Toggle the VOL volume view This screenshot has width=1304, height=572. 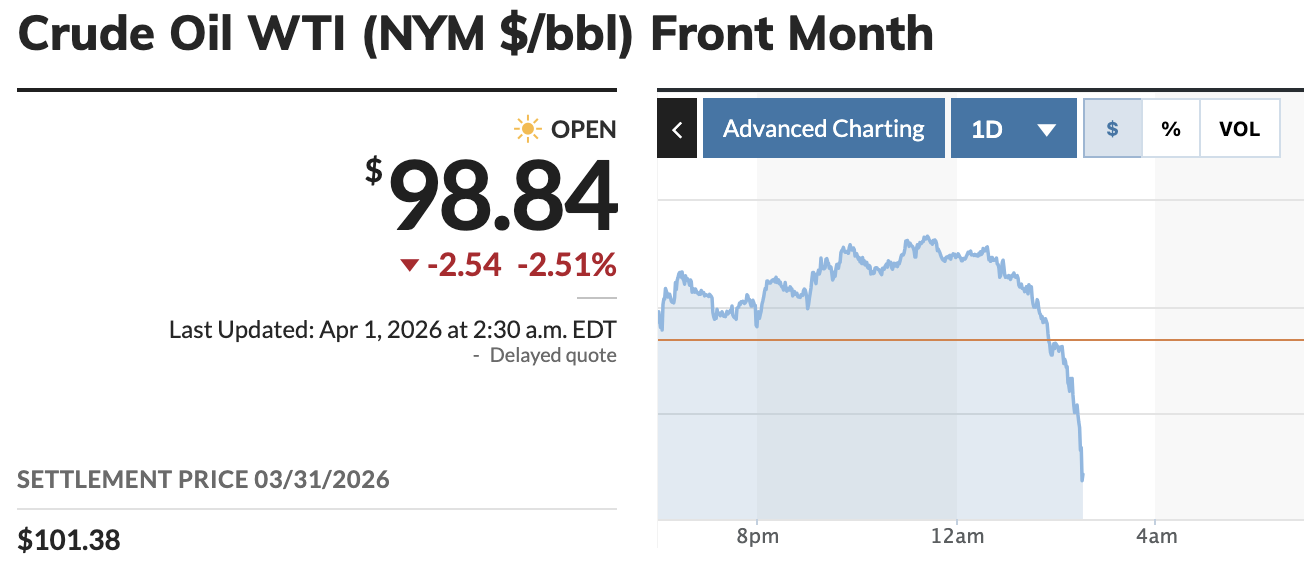point(1239,129)
